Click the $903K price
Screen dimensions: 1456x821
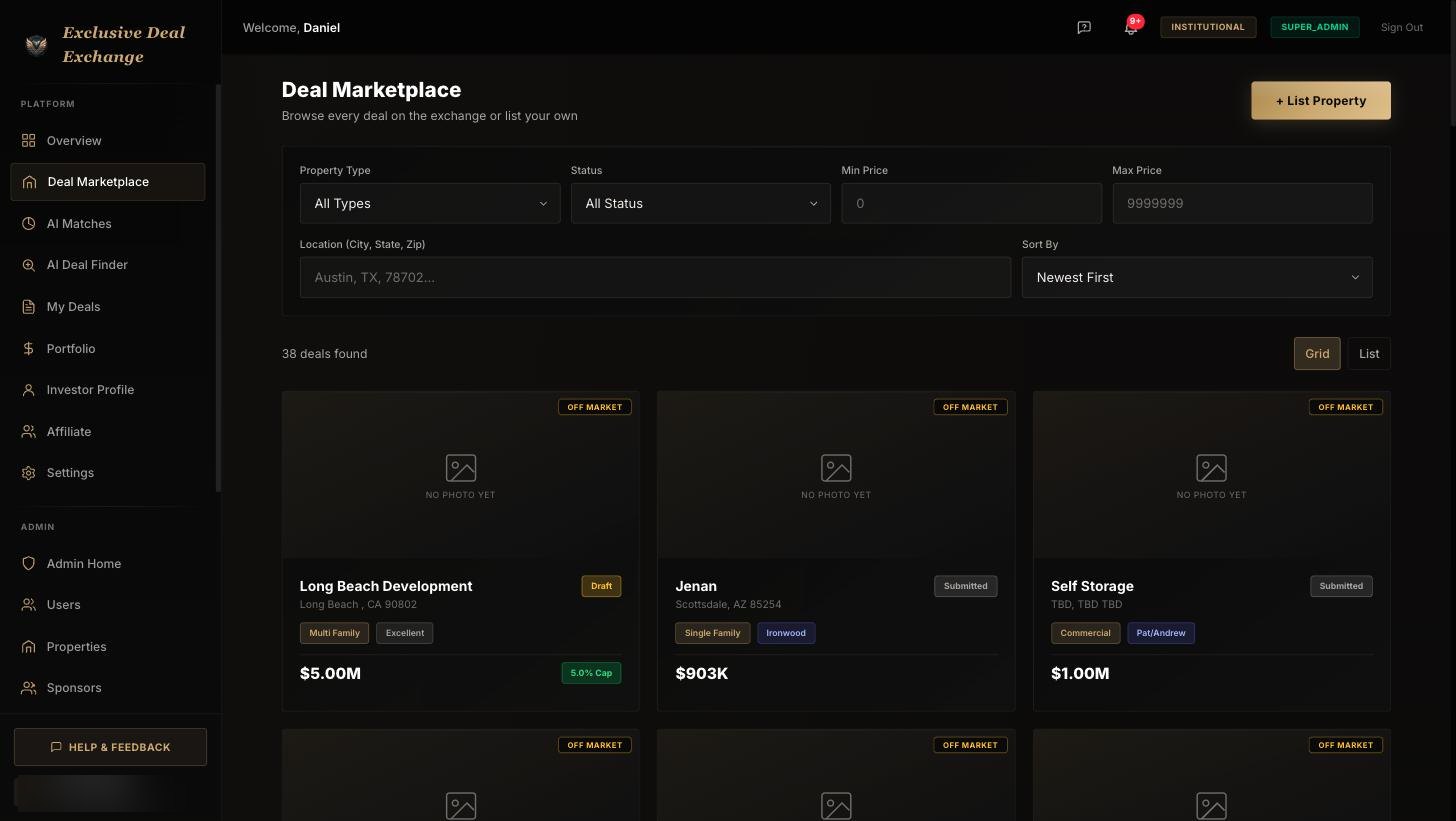[702, 674]
